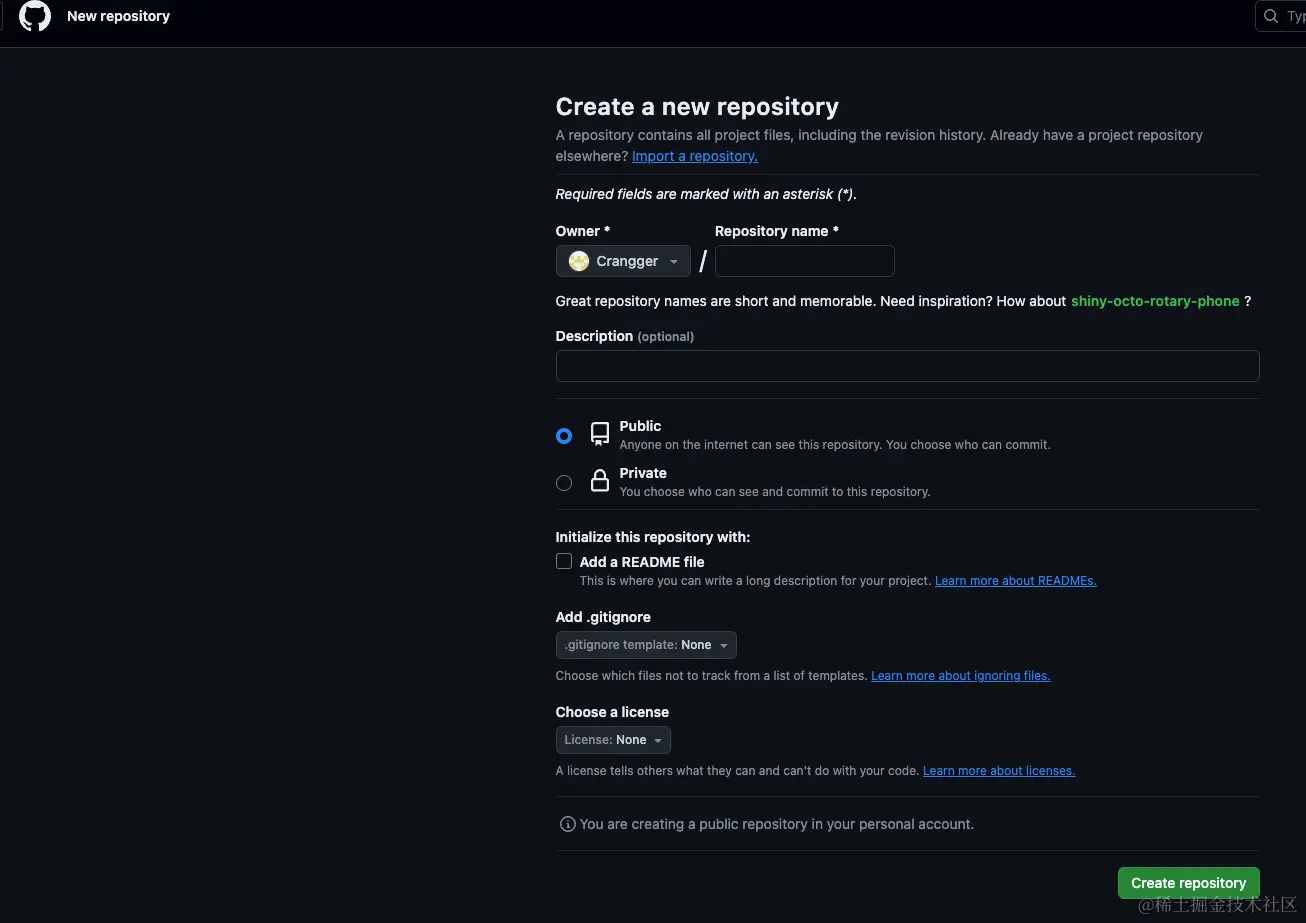Select the Public visibility radio button
The height and width of the screenshot is (923, 1306).
(564, 436)
